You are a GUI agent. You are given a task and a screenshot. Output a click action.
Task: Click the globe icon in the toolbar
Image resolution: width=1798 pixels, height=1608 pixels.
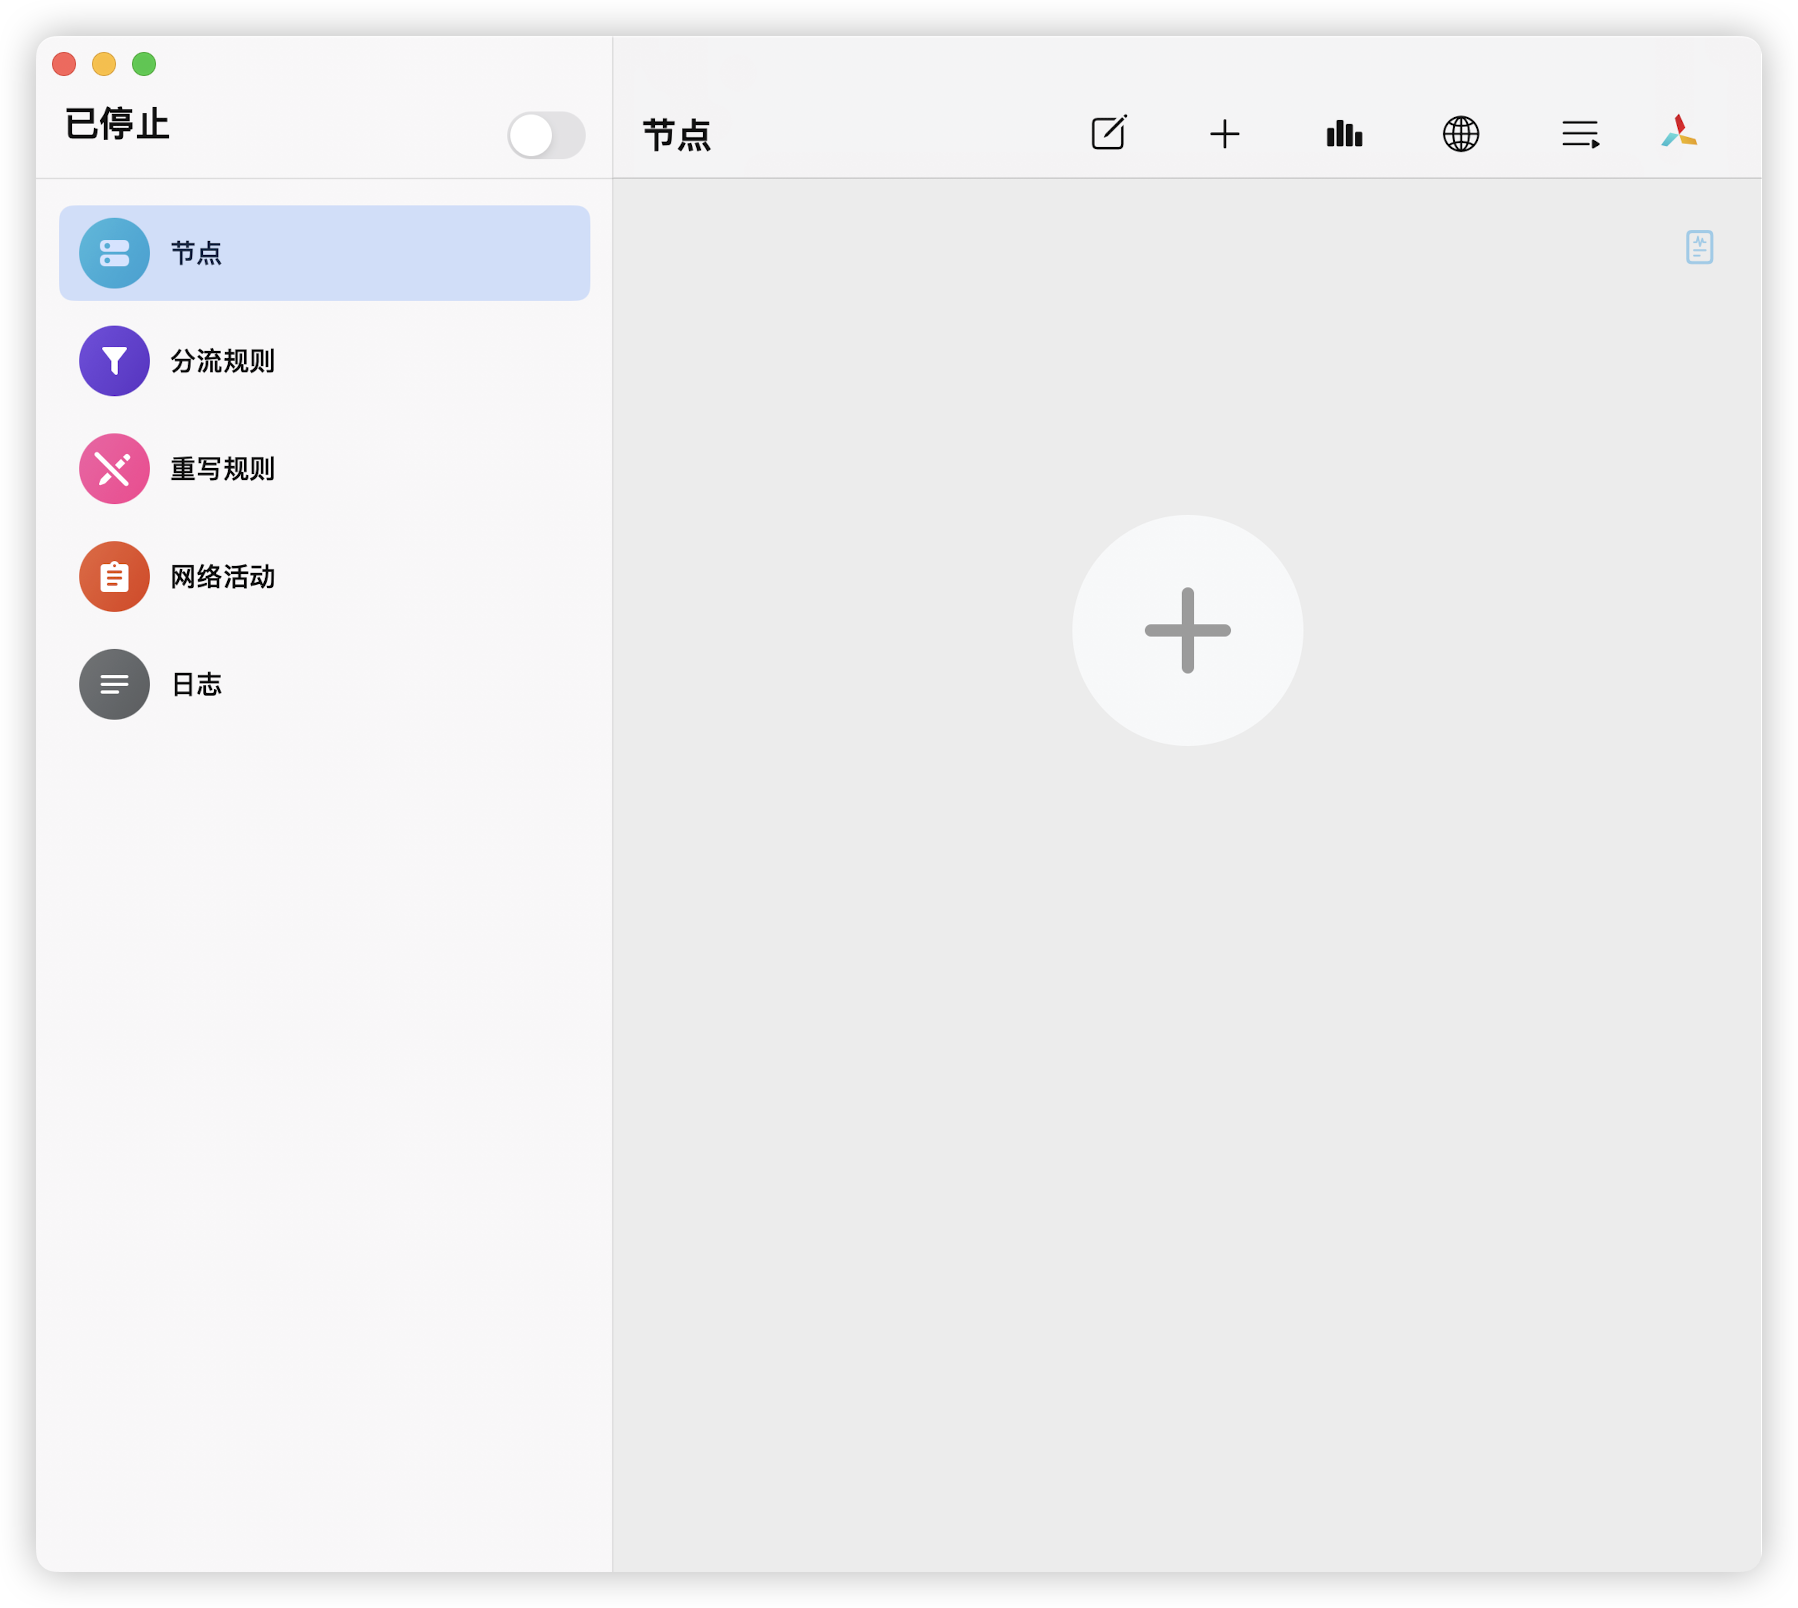1460,134
